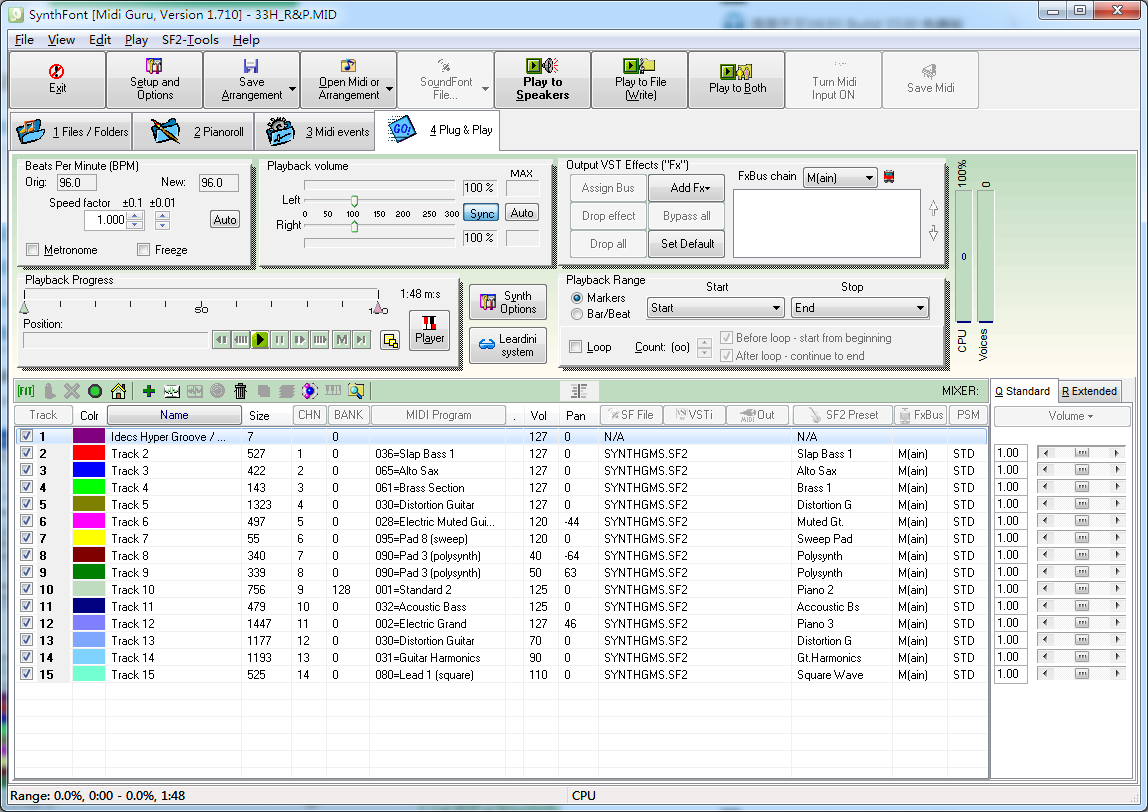Uncheck track 1 Idecs Hyper Groove checkbox
Screen dimensions: 1148x812
(26, 436)
